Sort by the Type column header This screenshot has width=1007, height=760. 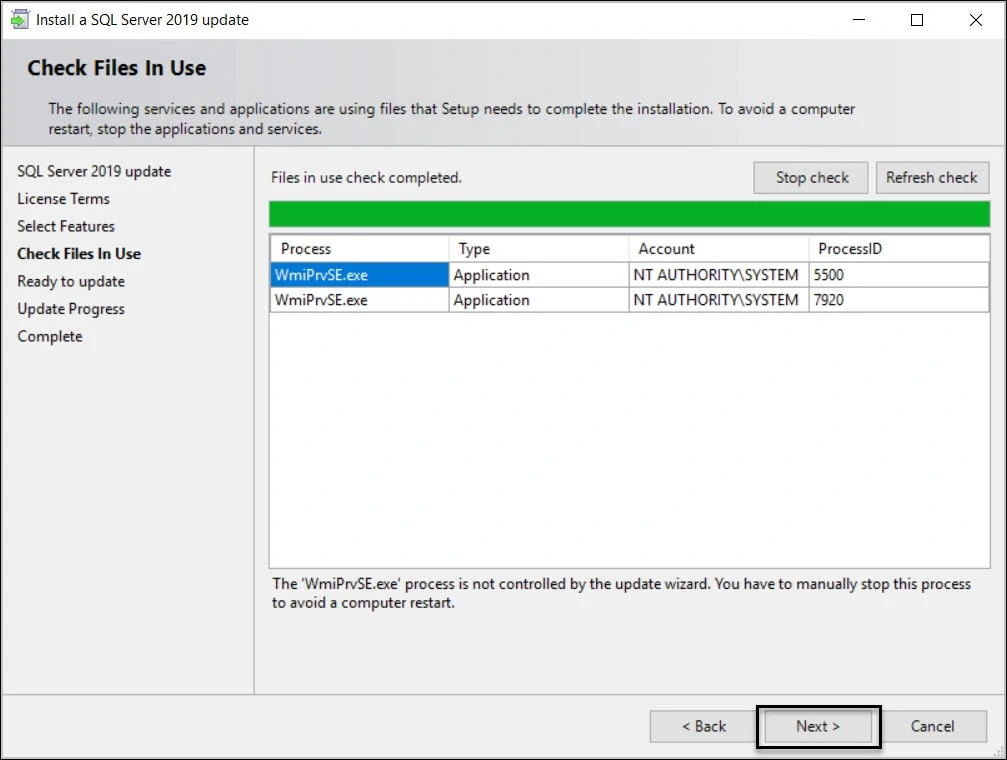(538, 249)
